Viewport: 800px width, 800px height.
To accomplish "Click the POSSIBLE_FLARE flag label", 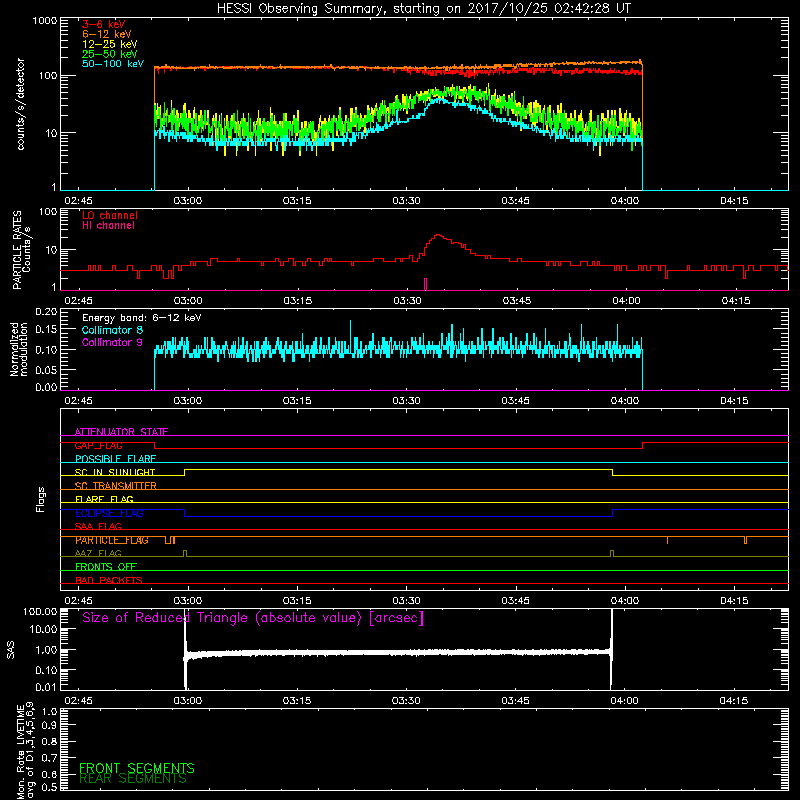I will point(115,459).
